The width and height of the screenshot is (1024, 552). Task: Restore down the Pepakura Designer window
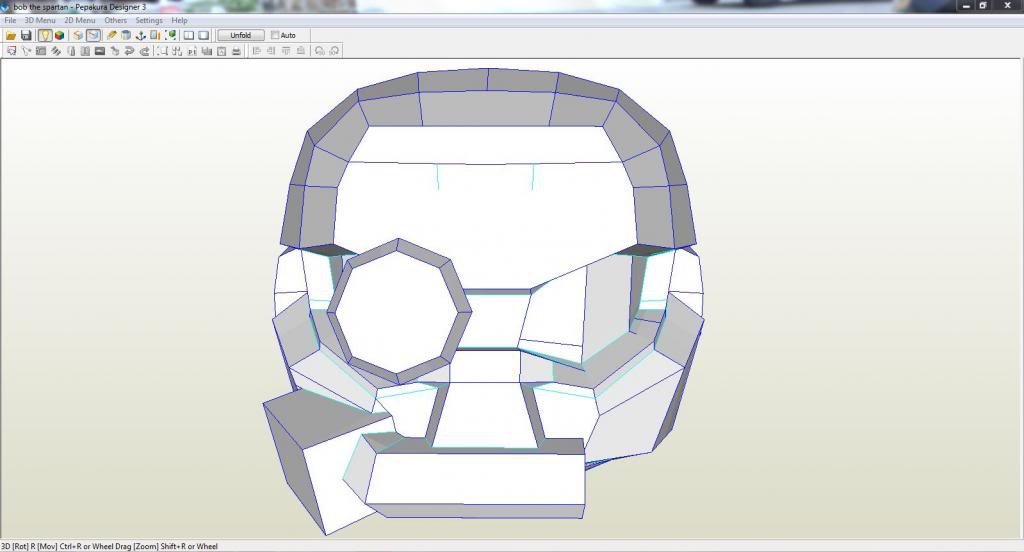pos(983,6)
